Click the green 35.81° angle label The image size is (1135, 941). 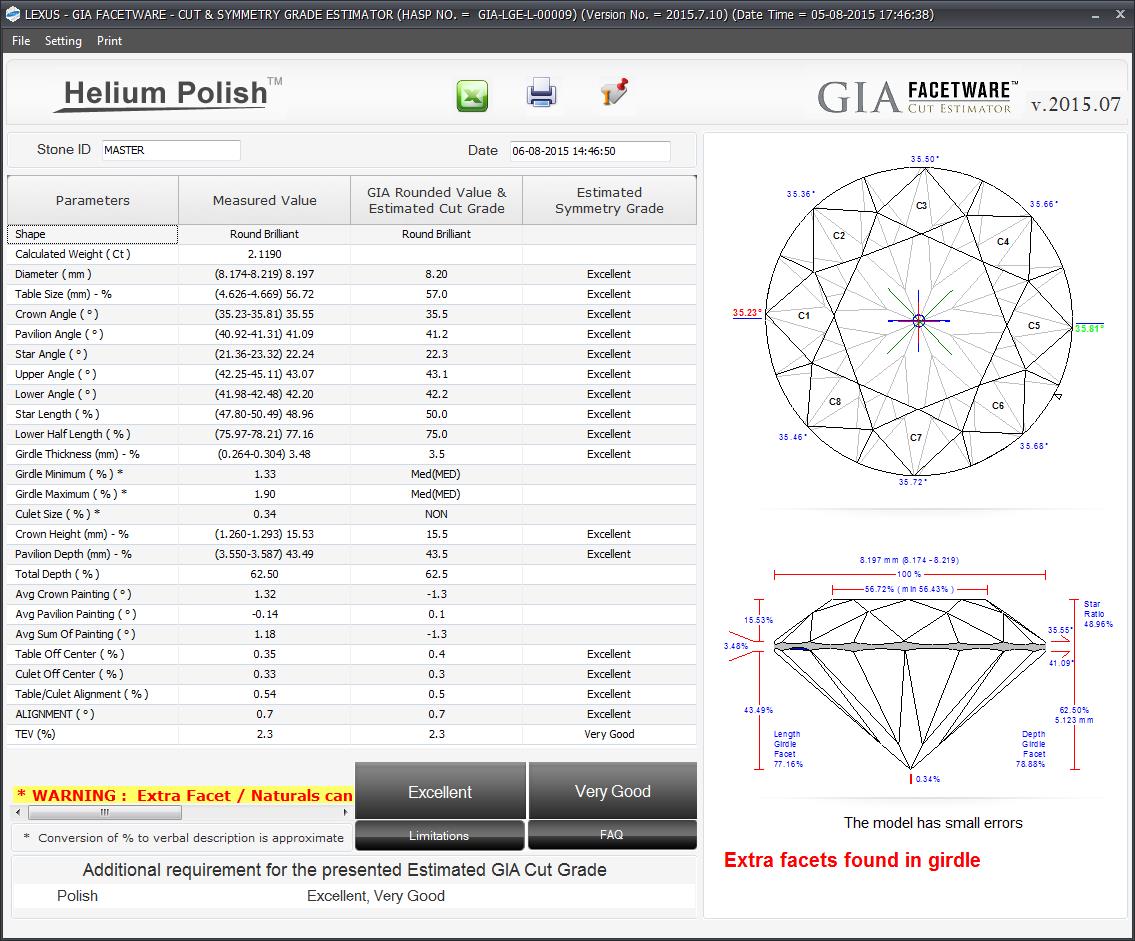(1089, 328)
